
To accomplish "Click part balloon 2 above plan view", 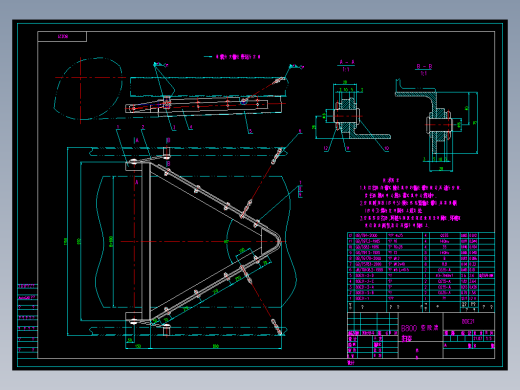I will coord(143,127).
